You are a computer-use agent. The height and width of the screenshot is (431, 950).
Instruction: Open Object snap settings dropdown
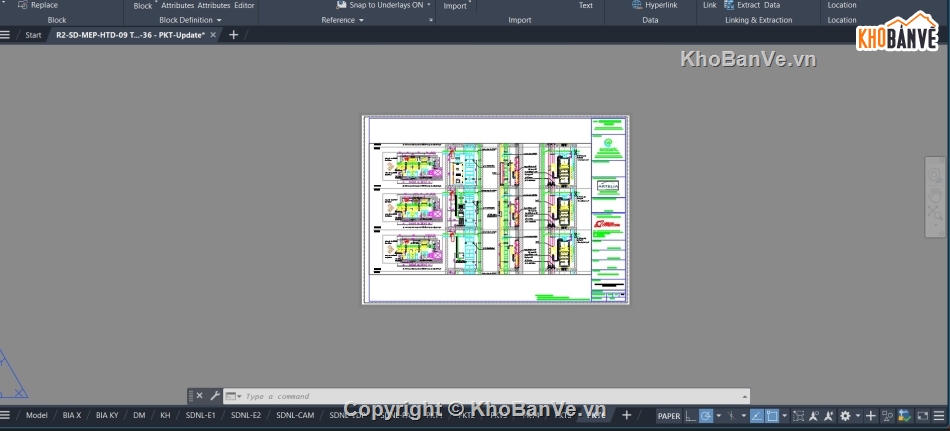pos(785,416)
